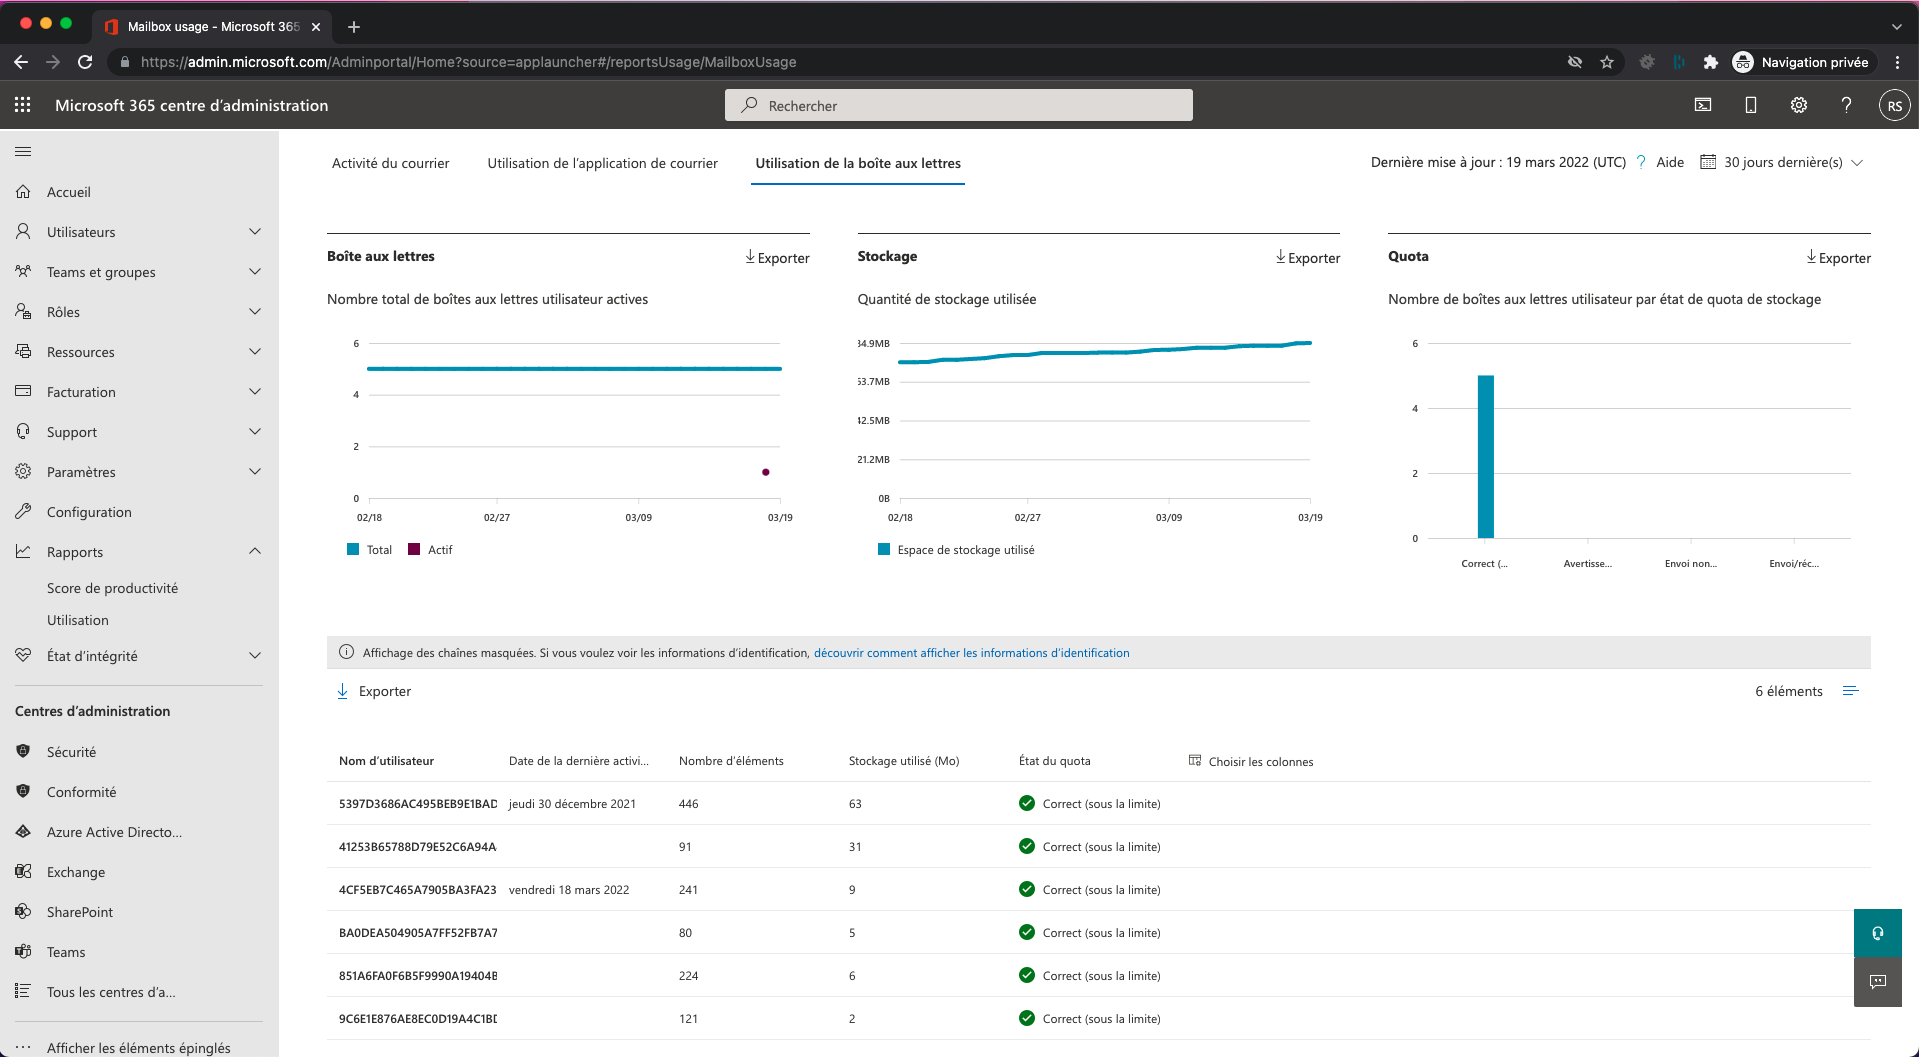This screenshot has width=1919, height=1057.
Task: Open a new browser tab
Action: pyautogui.click(x=354, y=27)
